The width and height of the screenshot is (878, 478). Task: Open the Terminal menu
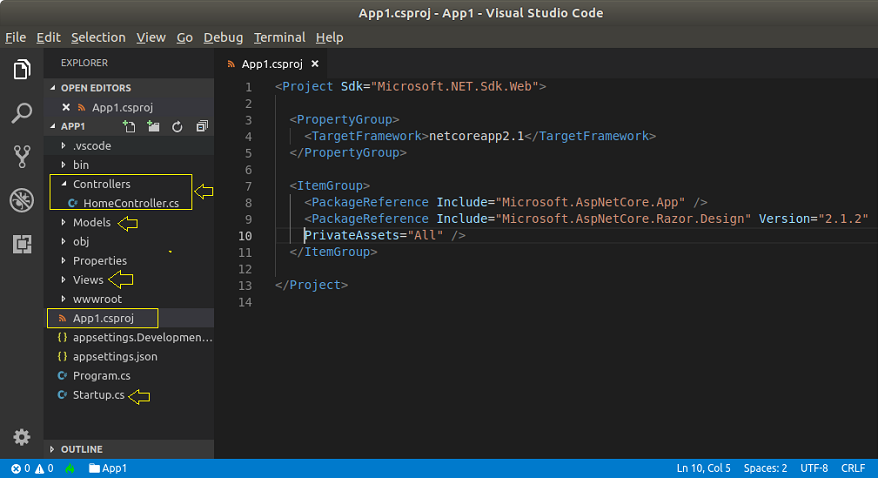[x=279, y=38]
